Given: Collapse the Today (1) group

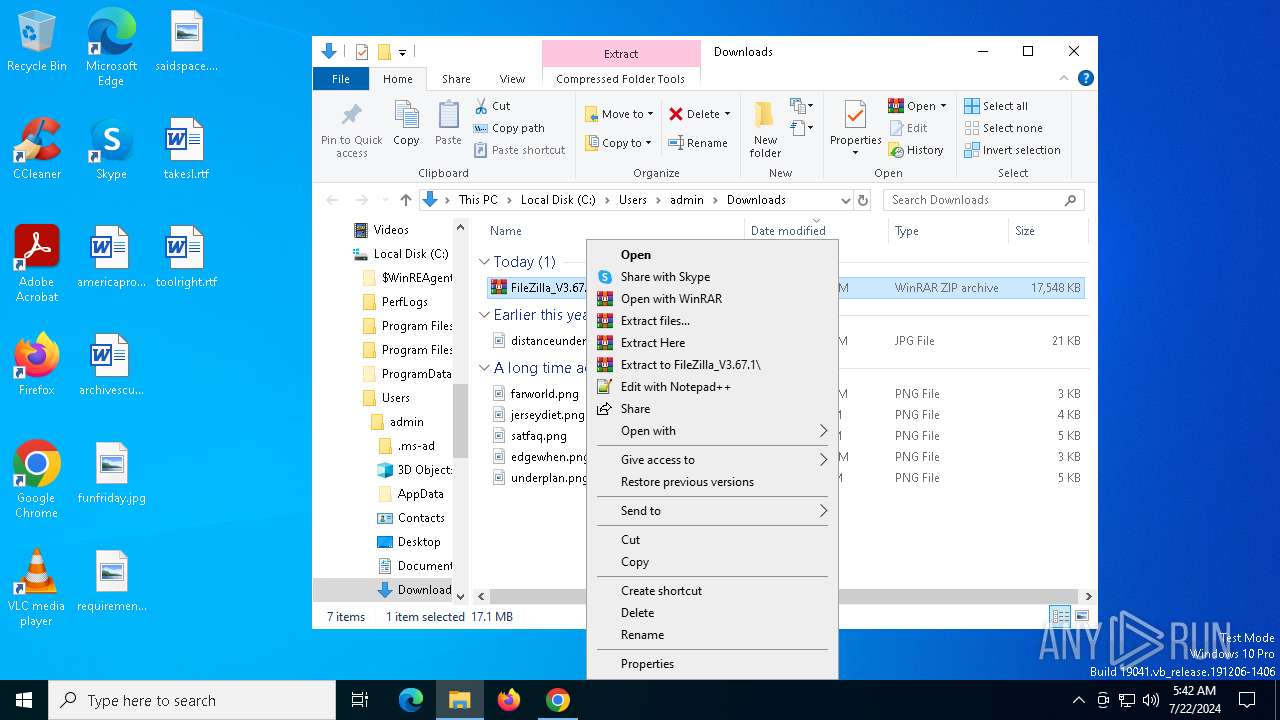Looking at the screenshot, I should pos(484,262).
